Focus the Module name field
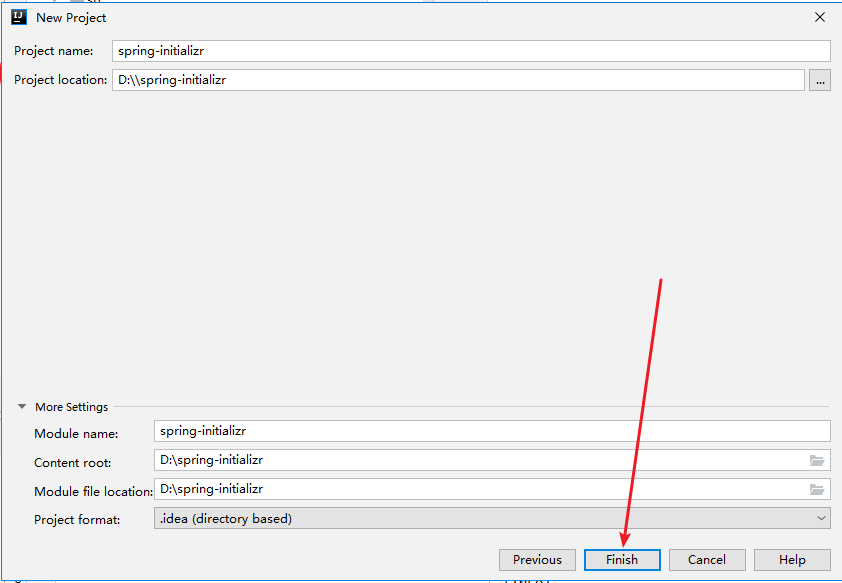 tap(492, 431)
